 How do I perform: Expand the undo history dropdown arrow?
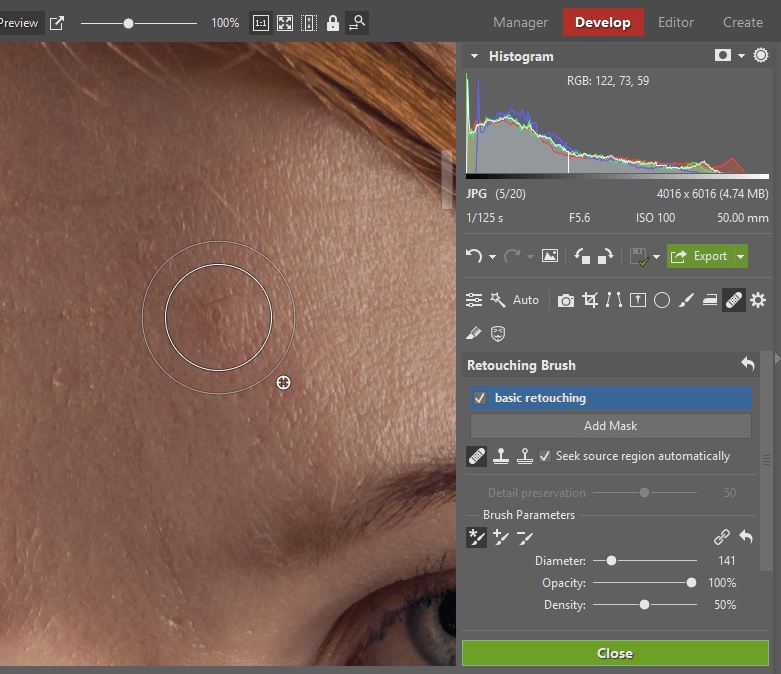pyautogui.click(x=492, y=257)
